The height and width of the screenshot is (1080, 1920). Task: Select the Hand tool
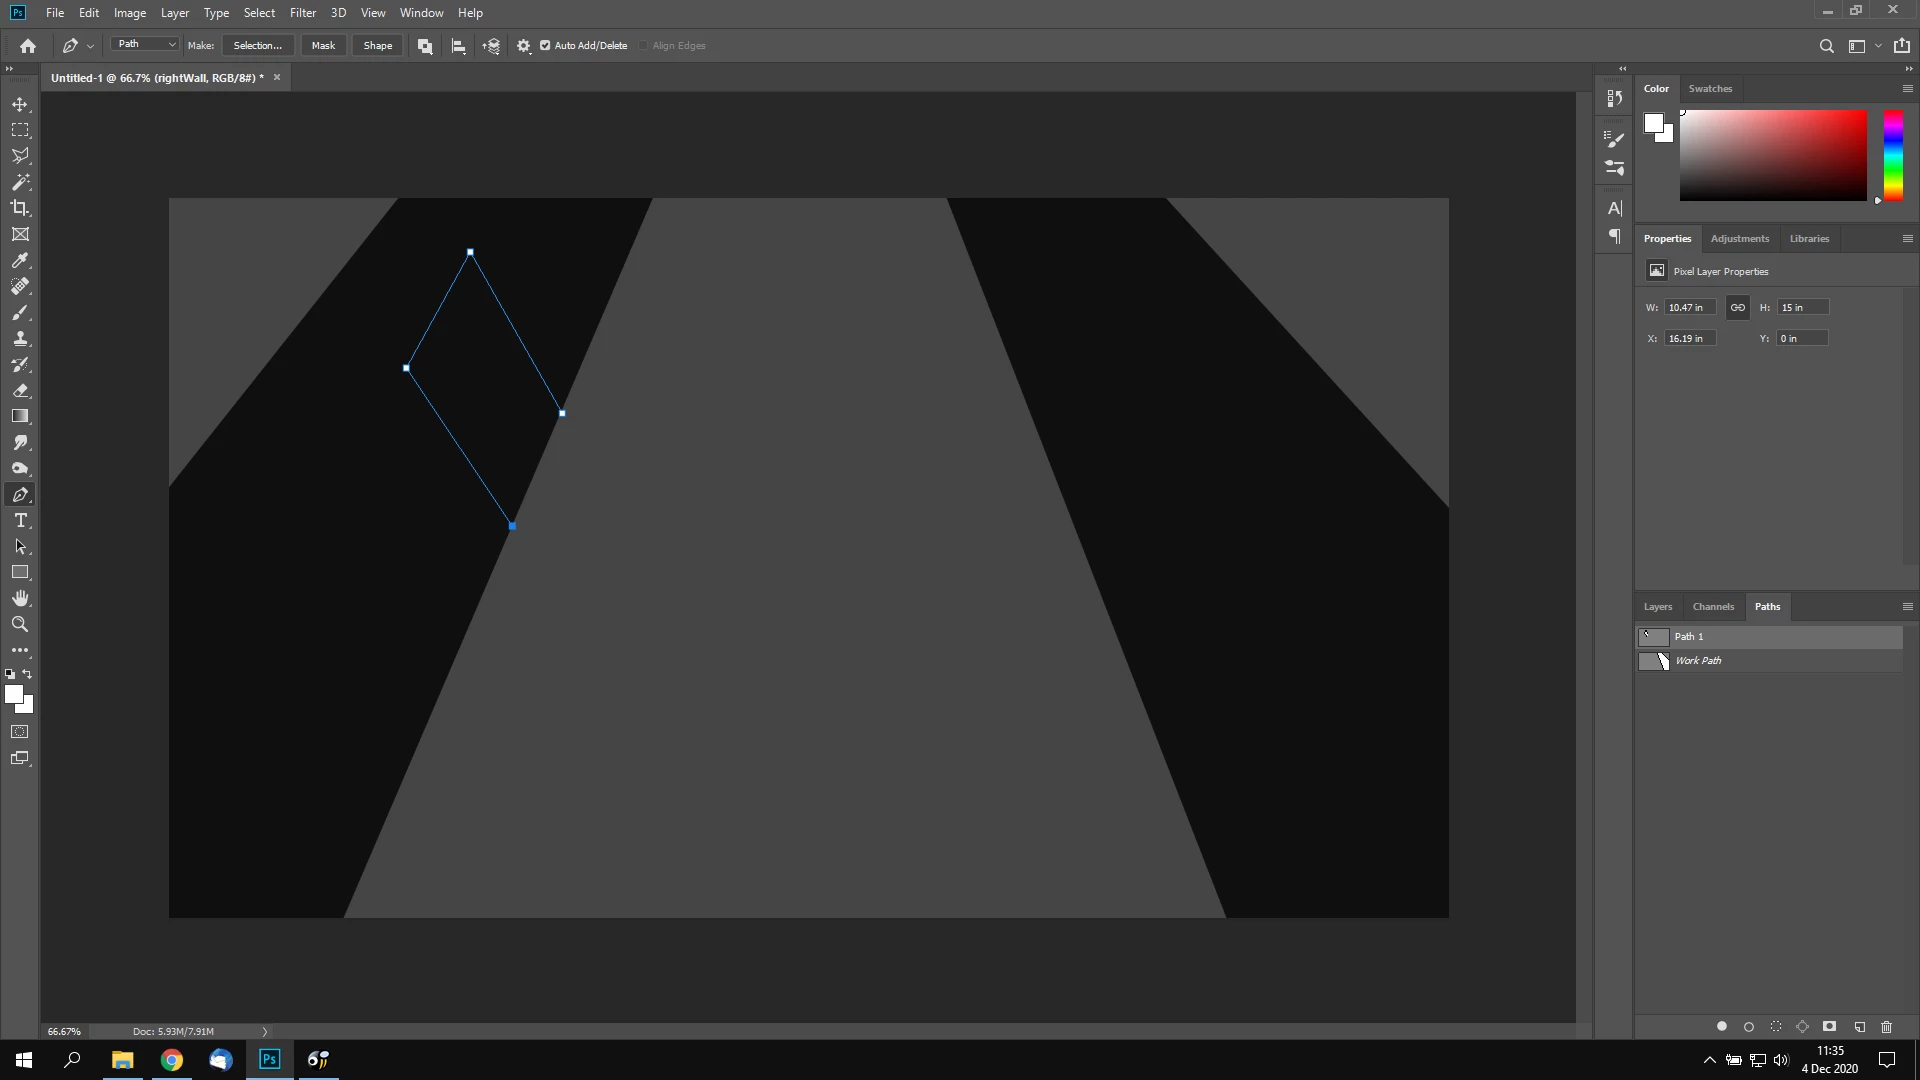tap(20, 598)
